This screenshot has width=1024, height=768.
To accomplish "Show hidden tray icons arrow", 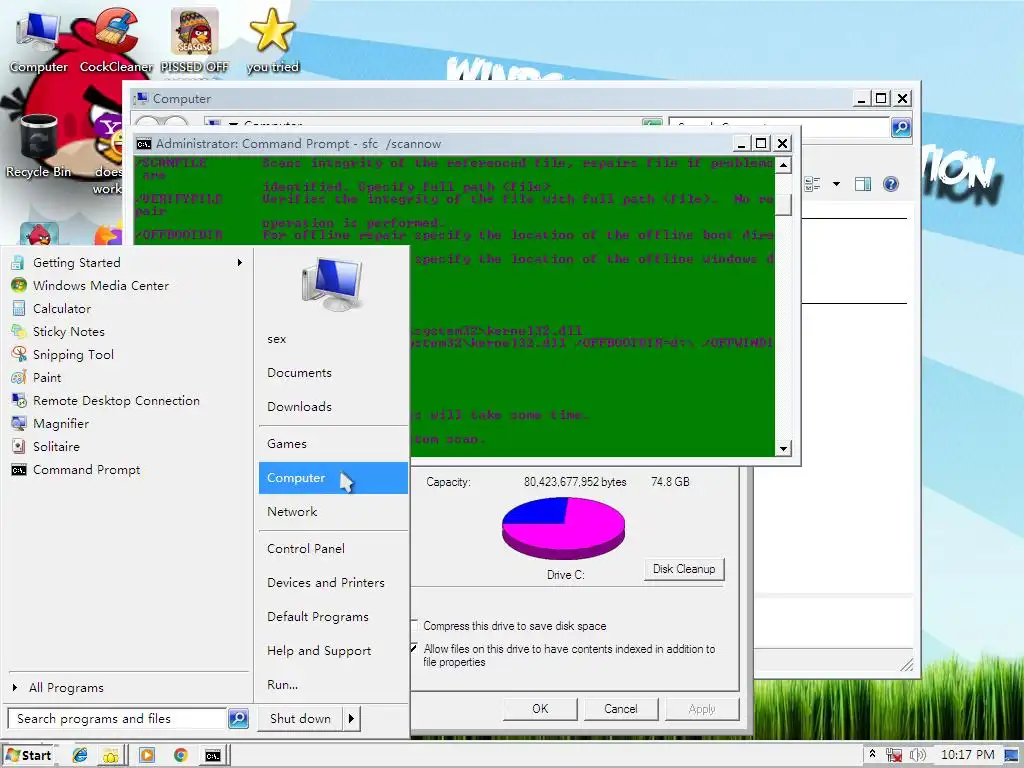I will 872,754.
